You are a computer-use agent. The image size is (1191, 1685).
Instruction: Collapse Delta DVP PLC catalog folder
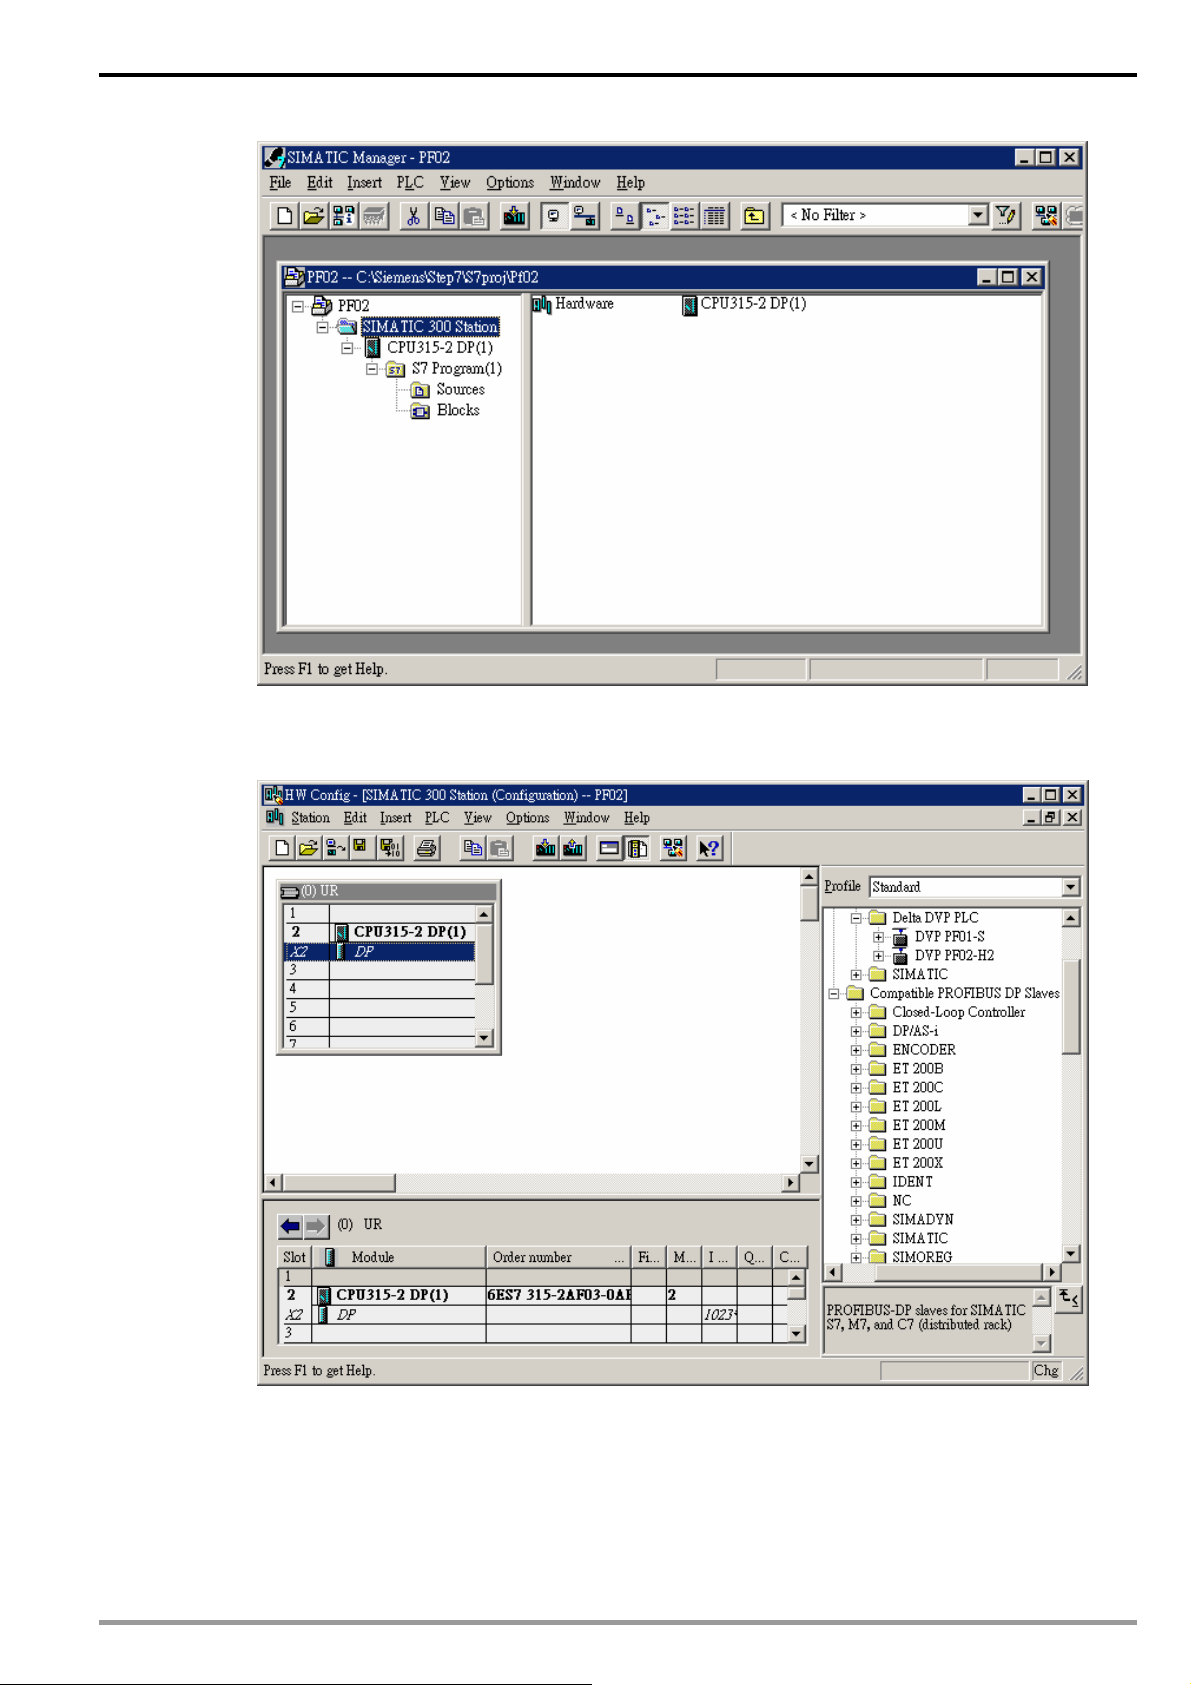click(x=856, y=918)
